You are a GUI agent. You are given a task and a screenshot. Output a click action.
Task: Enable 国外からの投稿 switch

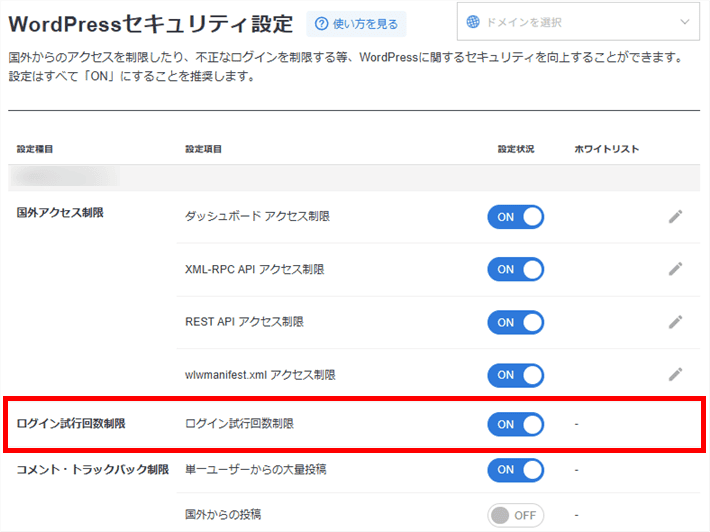[x=516, y=515]
